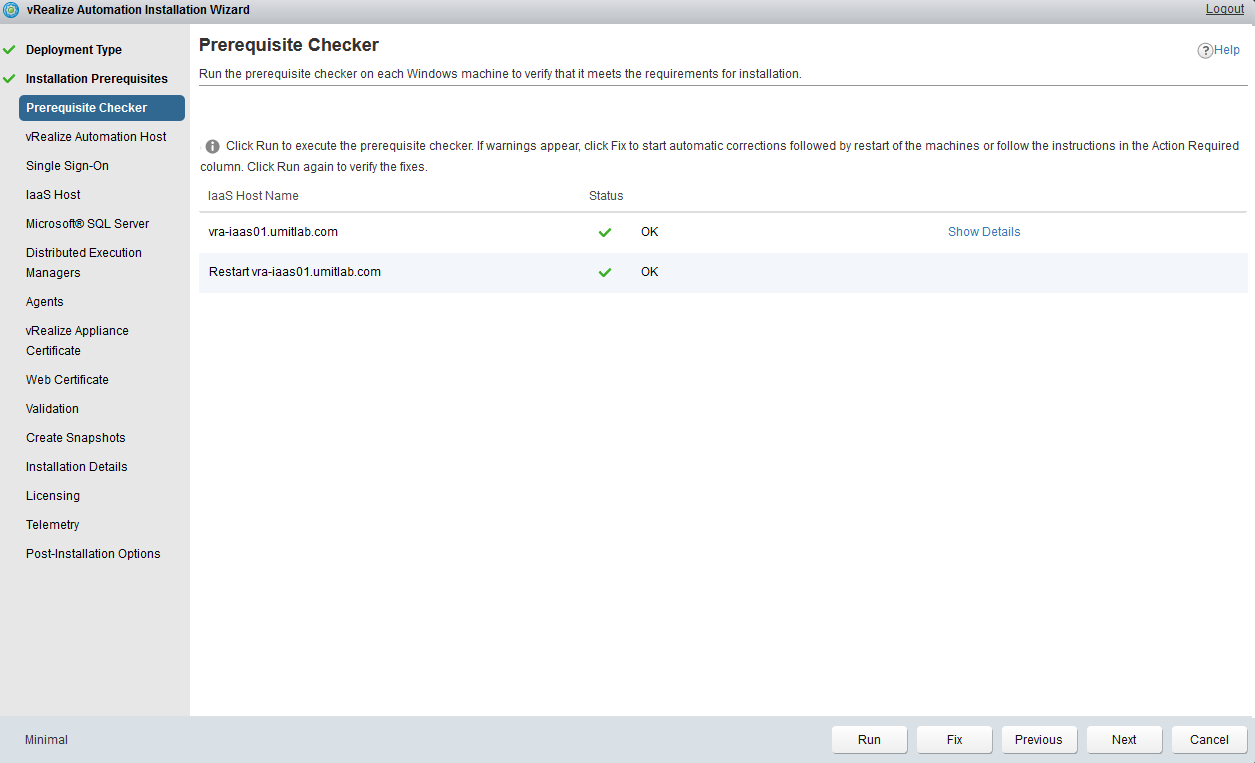Viewport: 1255px width, 763px height.
Task: Click green checkmark in Restart row
Action: pyautogui.click(x=604, y=272)
